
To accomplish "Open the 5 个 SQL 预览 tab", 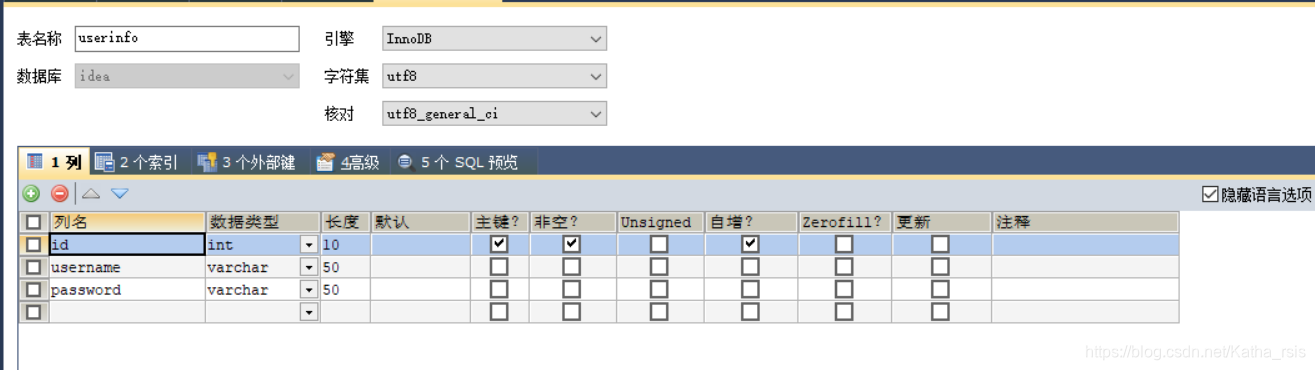I will point(458,162).
